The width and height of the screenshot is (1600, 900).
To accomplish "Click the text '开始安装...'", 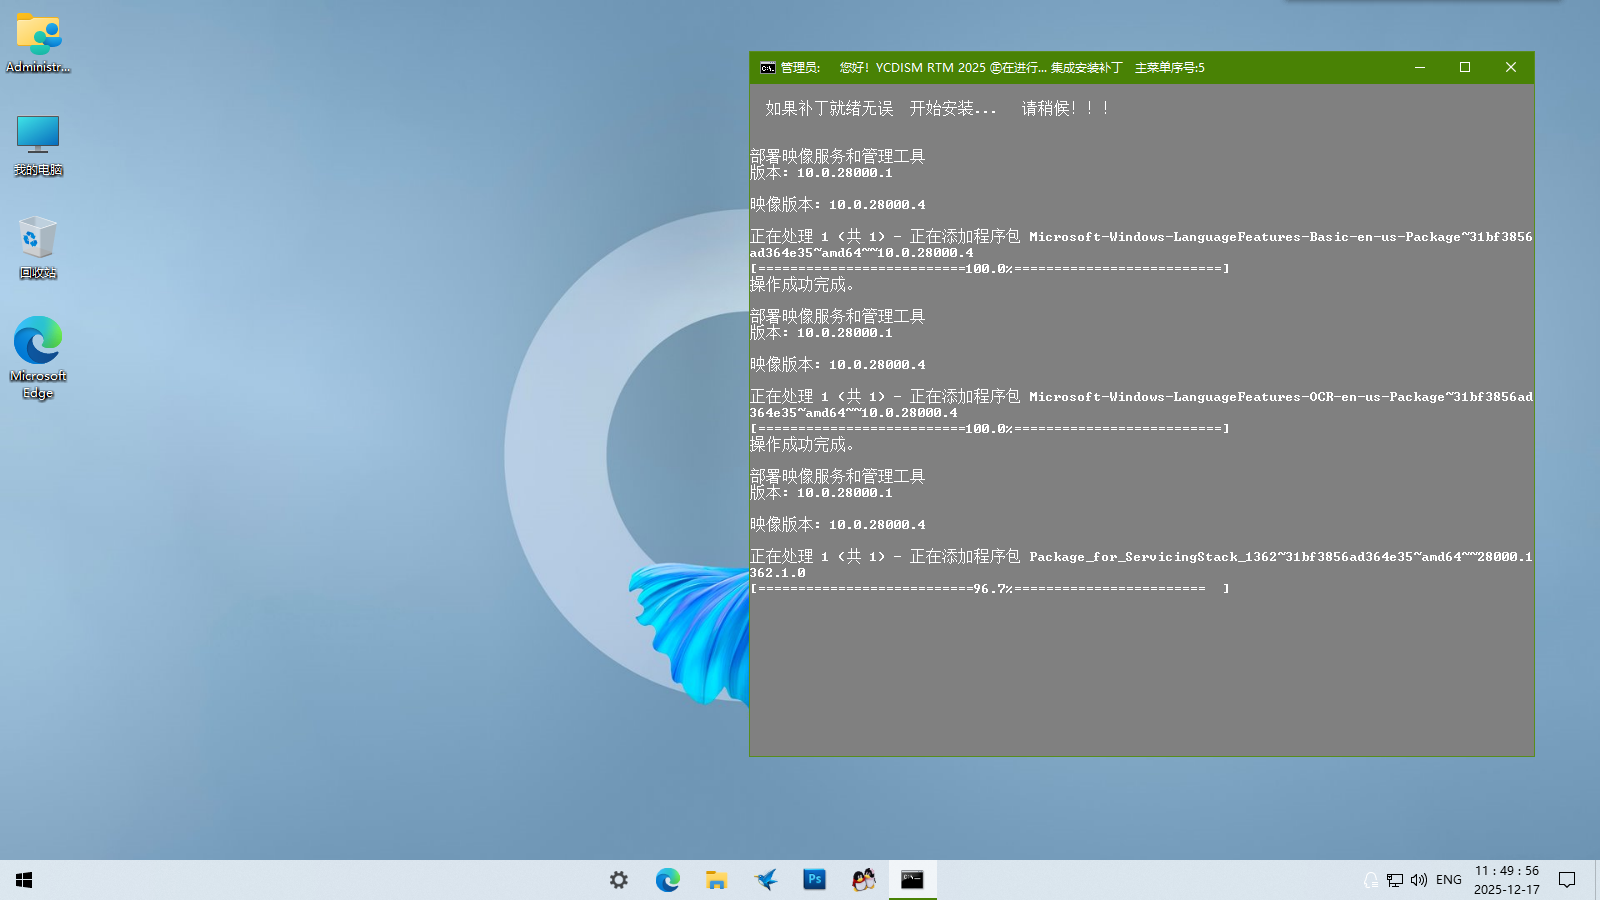I will click(953, 108).
